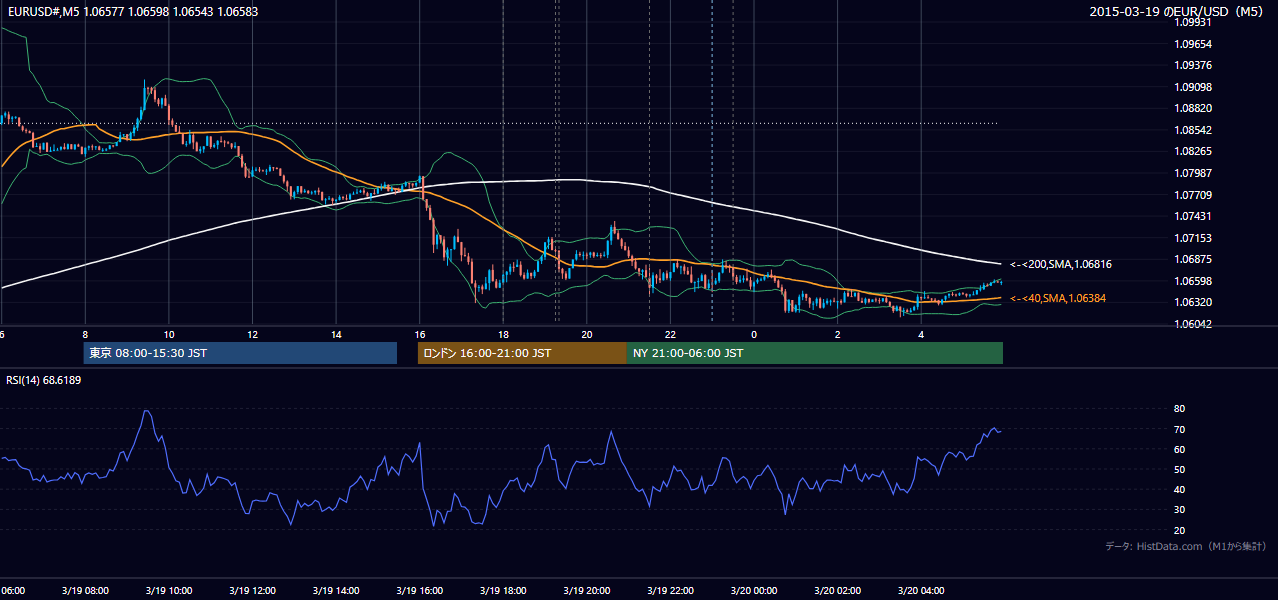Click the '3/19 08:00' date axis label
The image size is (1278, 600).
coord(85,591)
